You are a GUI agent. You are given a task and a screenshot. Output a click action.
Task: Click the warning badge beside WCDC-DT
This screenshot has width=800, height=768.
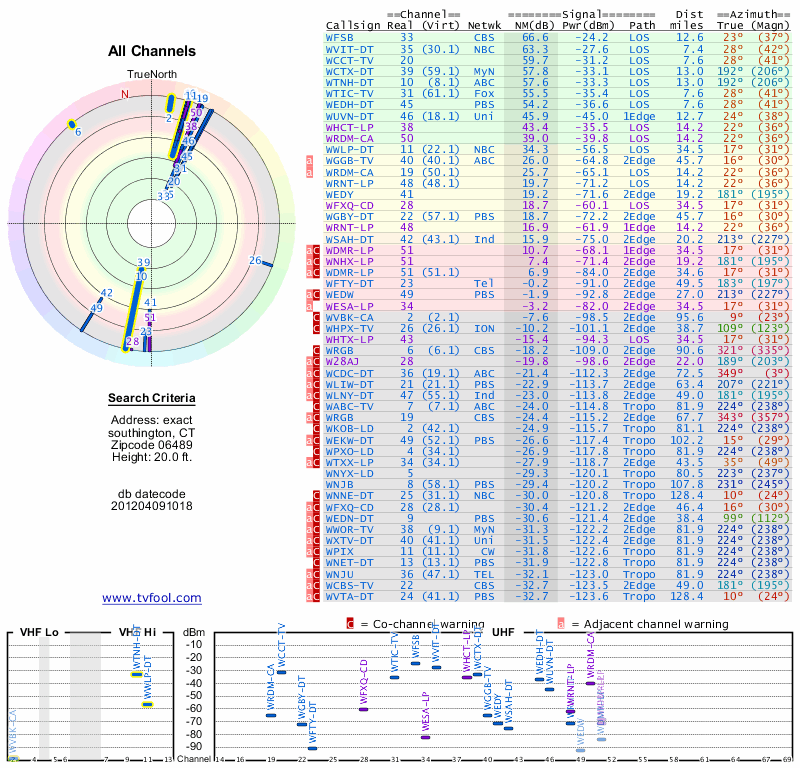[313, 374]
